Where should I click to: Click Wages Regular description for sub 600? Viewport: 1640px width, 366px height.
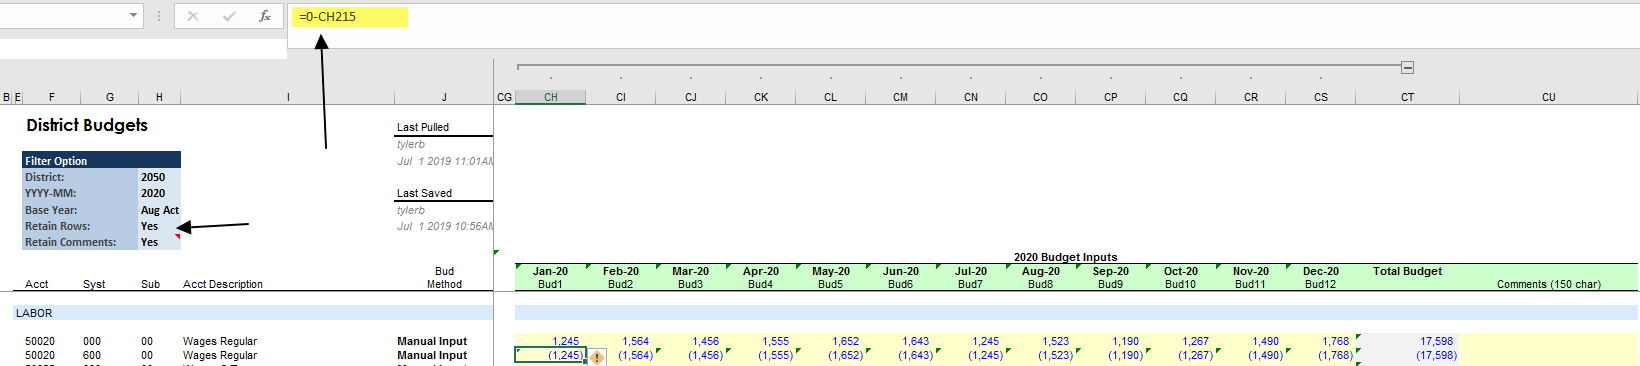pos(220,355)
